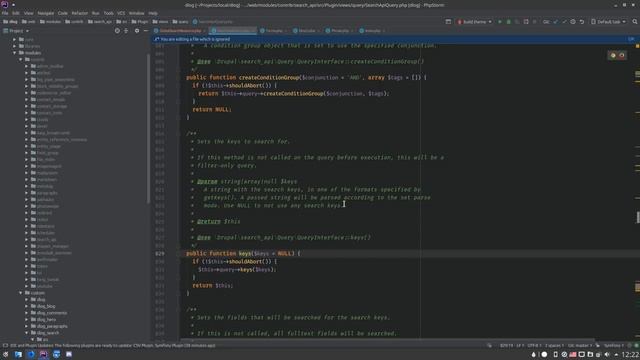Click the search_api breadcrumb in navigation bar

pyautogui.click(x=100, y=22)
